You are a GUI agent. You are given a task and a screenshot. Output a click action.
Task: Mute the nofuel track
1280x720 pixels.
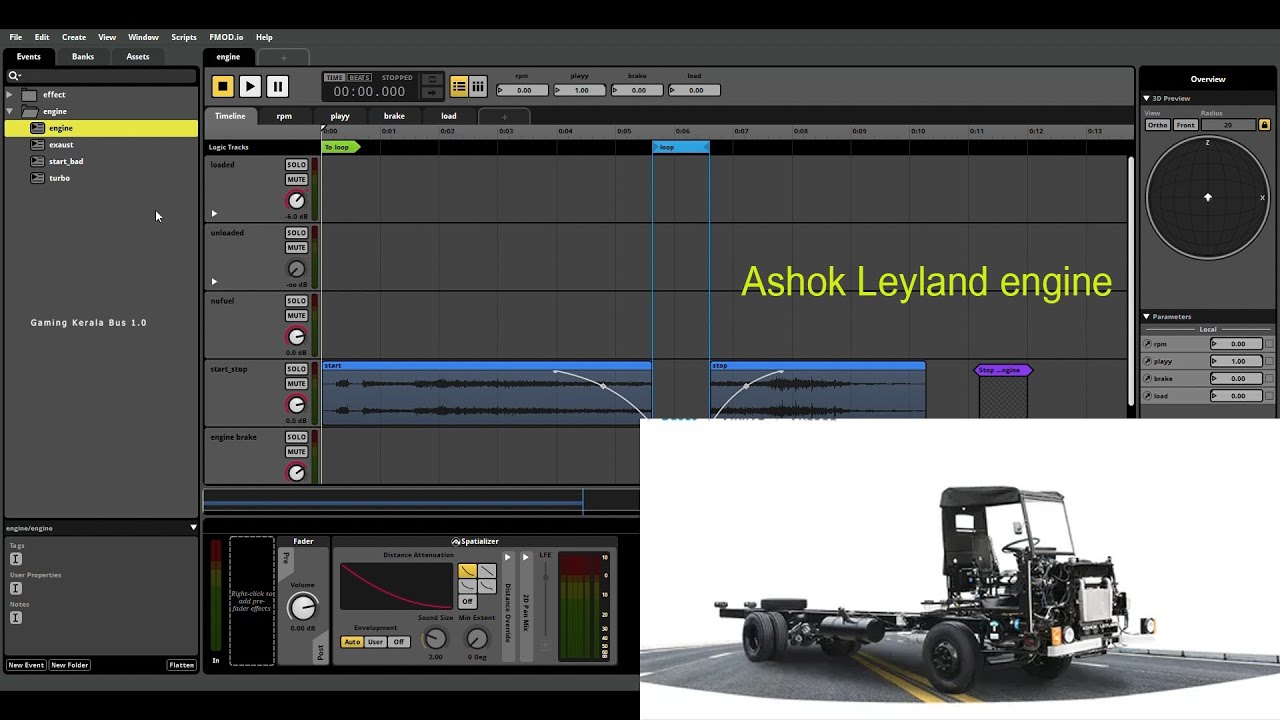(296, 316)
